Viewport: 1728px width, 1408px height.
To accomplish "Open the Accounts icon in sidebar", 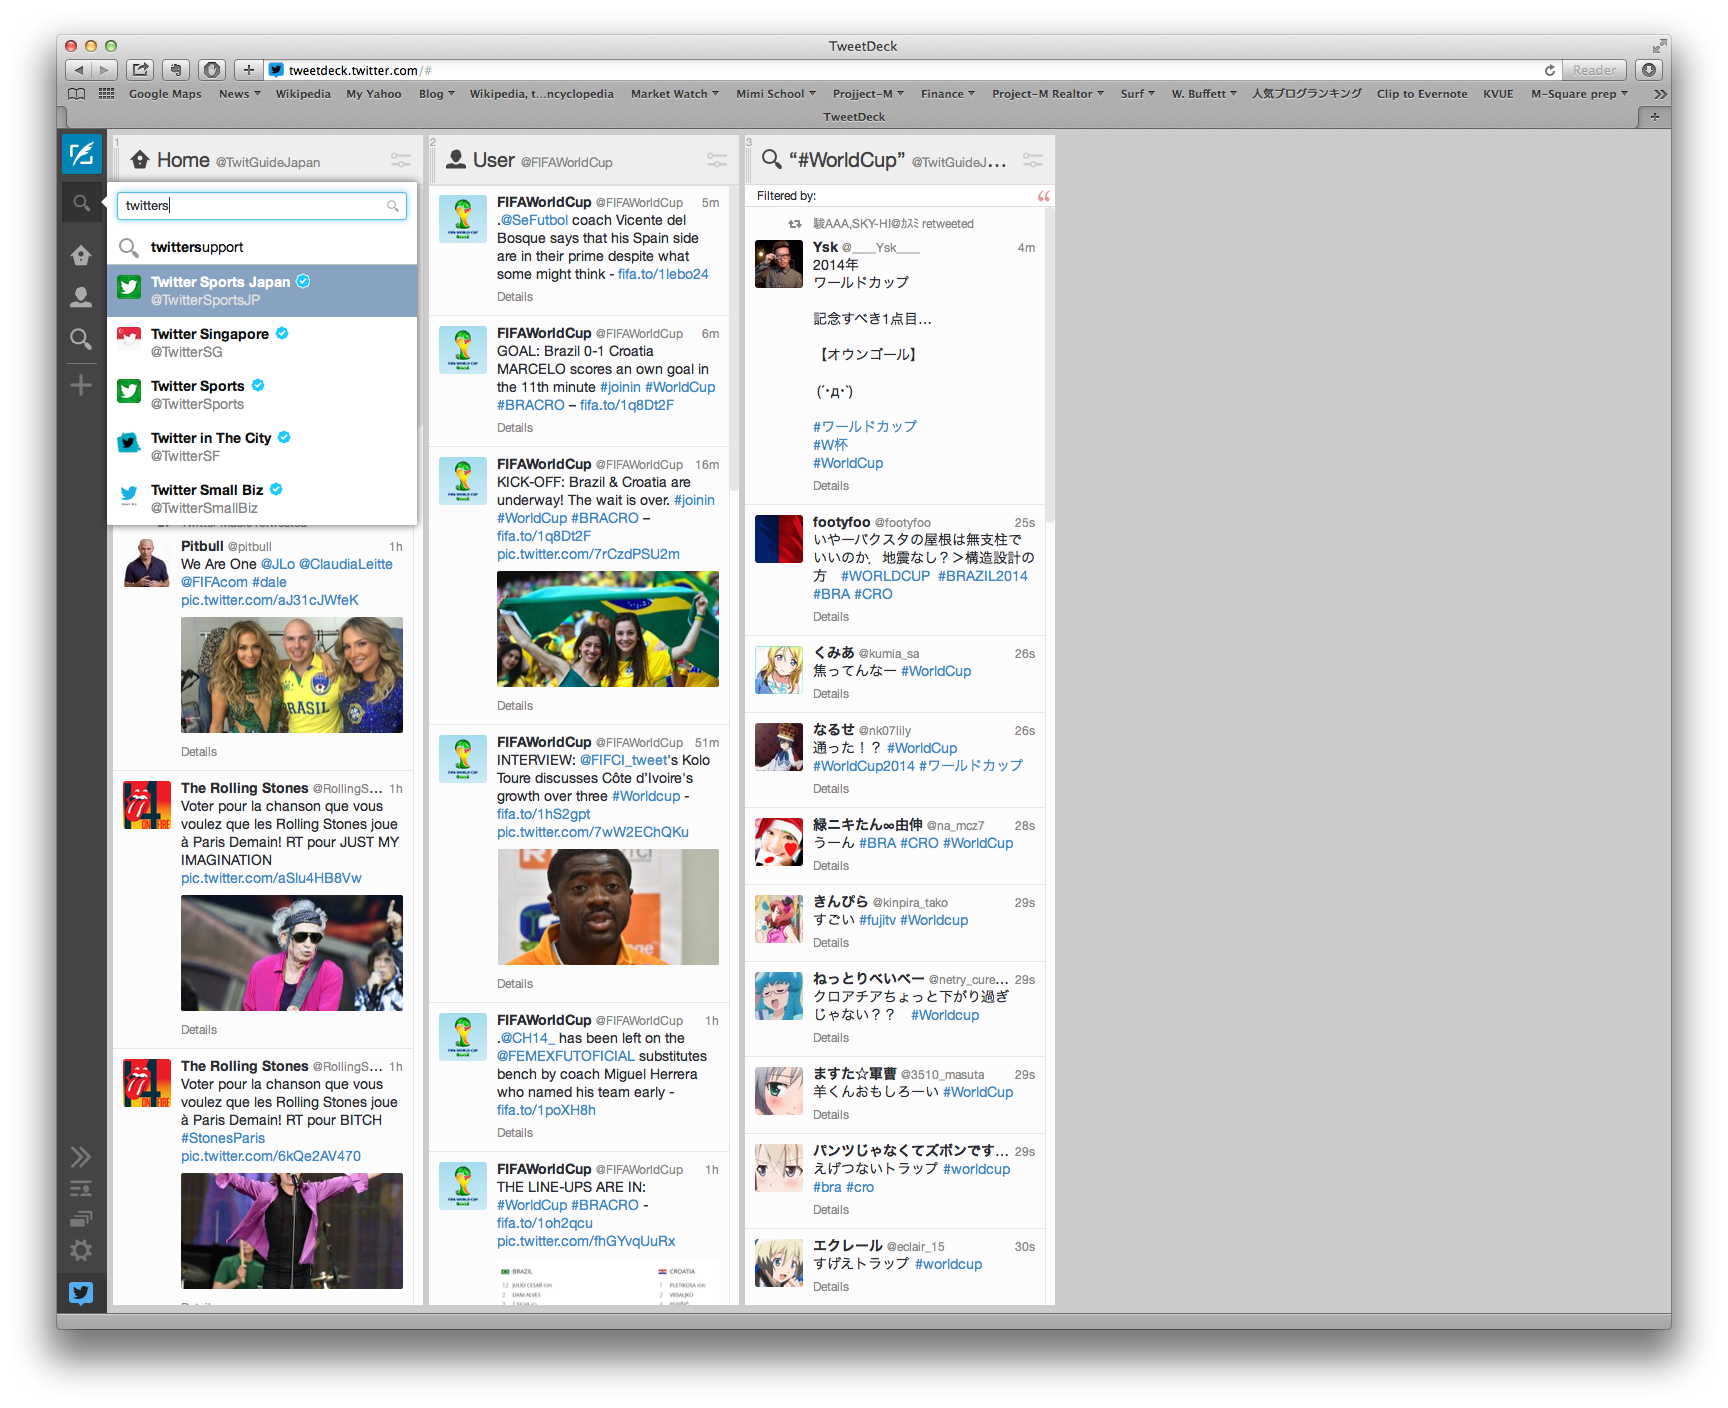I will click(81, 1218).
